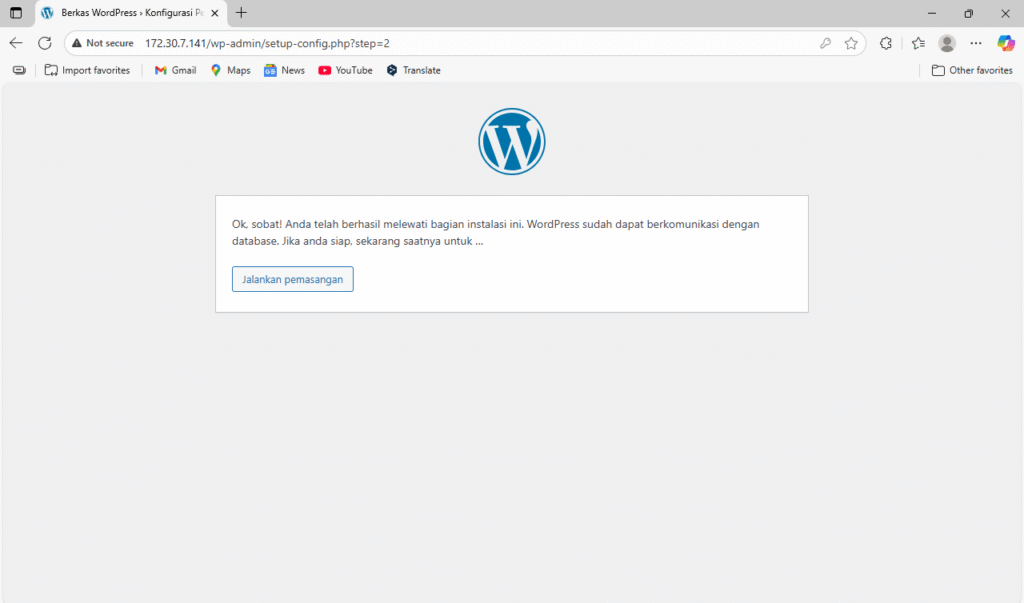Open the Settings and more ellipsis menu
The image size is (1024, 603).
click(x=976, y=43)
